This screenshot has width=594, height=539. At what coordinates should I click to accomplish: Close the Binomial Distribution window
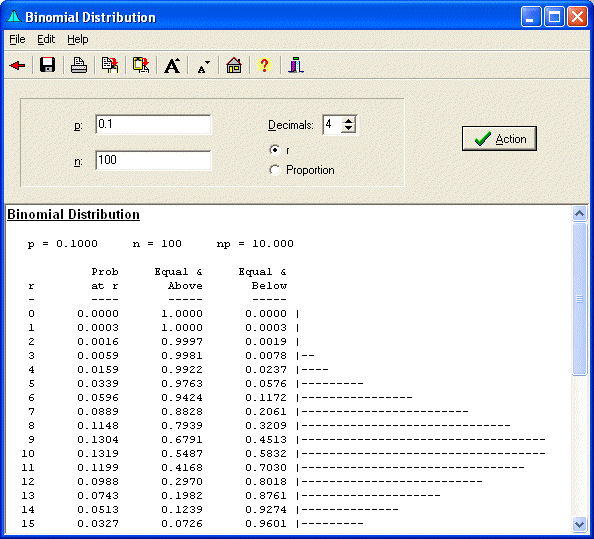click(x=577, y=17)
